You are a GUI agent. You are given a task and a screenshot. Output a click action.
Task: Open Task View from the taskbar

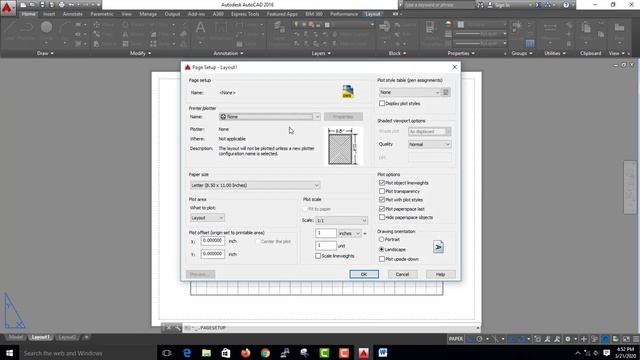pos(167,353)
